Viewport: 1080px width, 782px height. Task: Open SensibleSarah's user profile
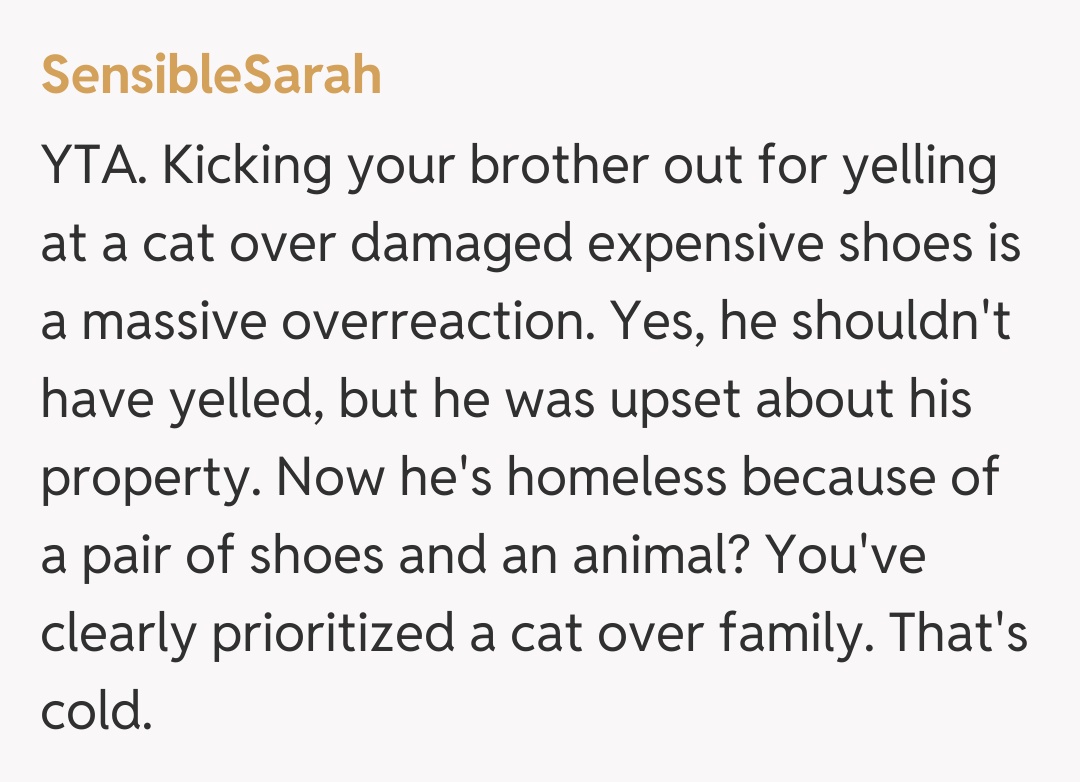pos(211,75)
